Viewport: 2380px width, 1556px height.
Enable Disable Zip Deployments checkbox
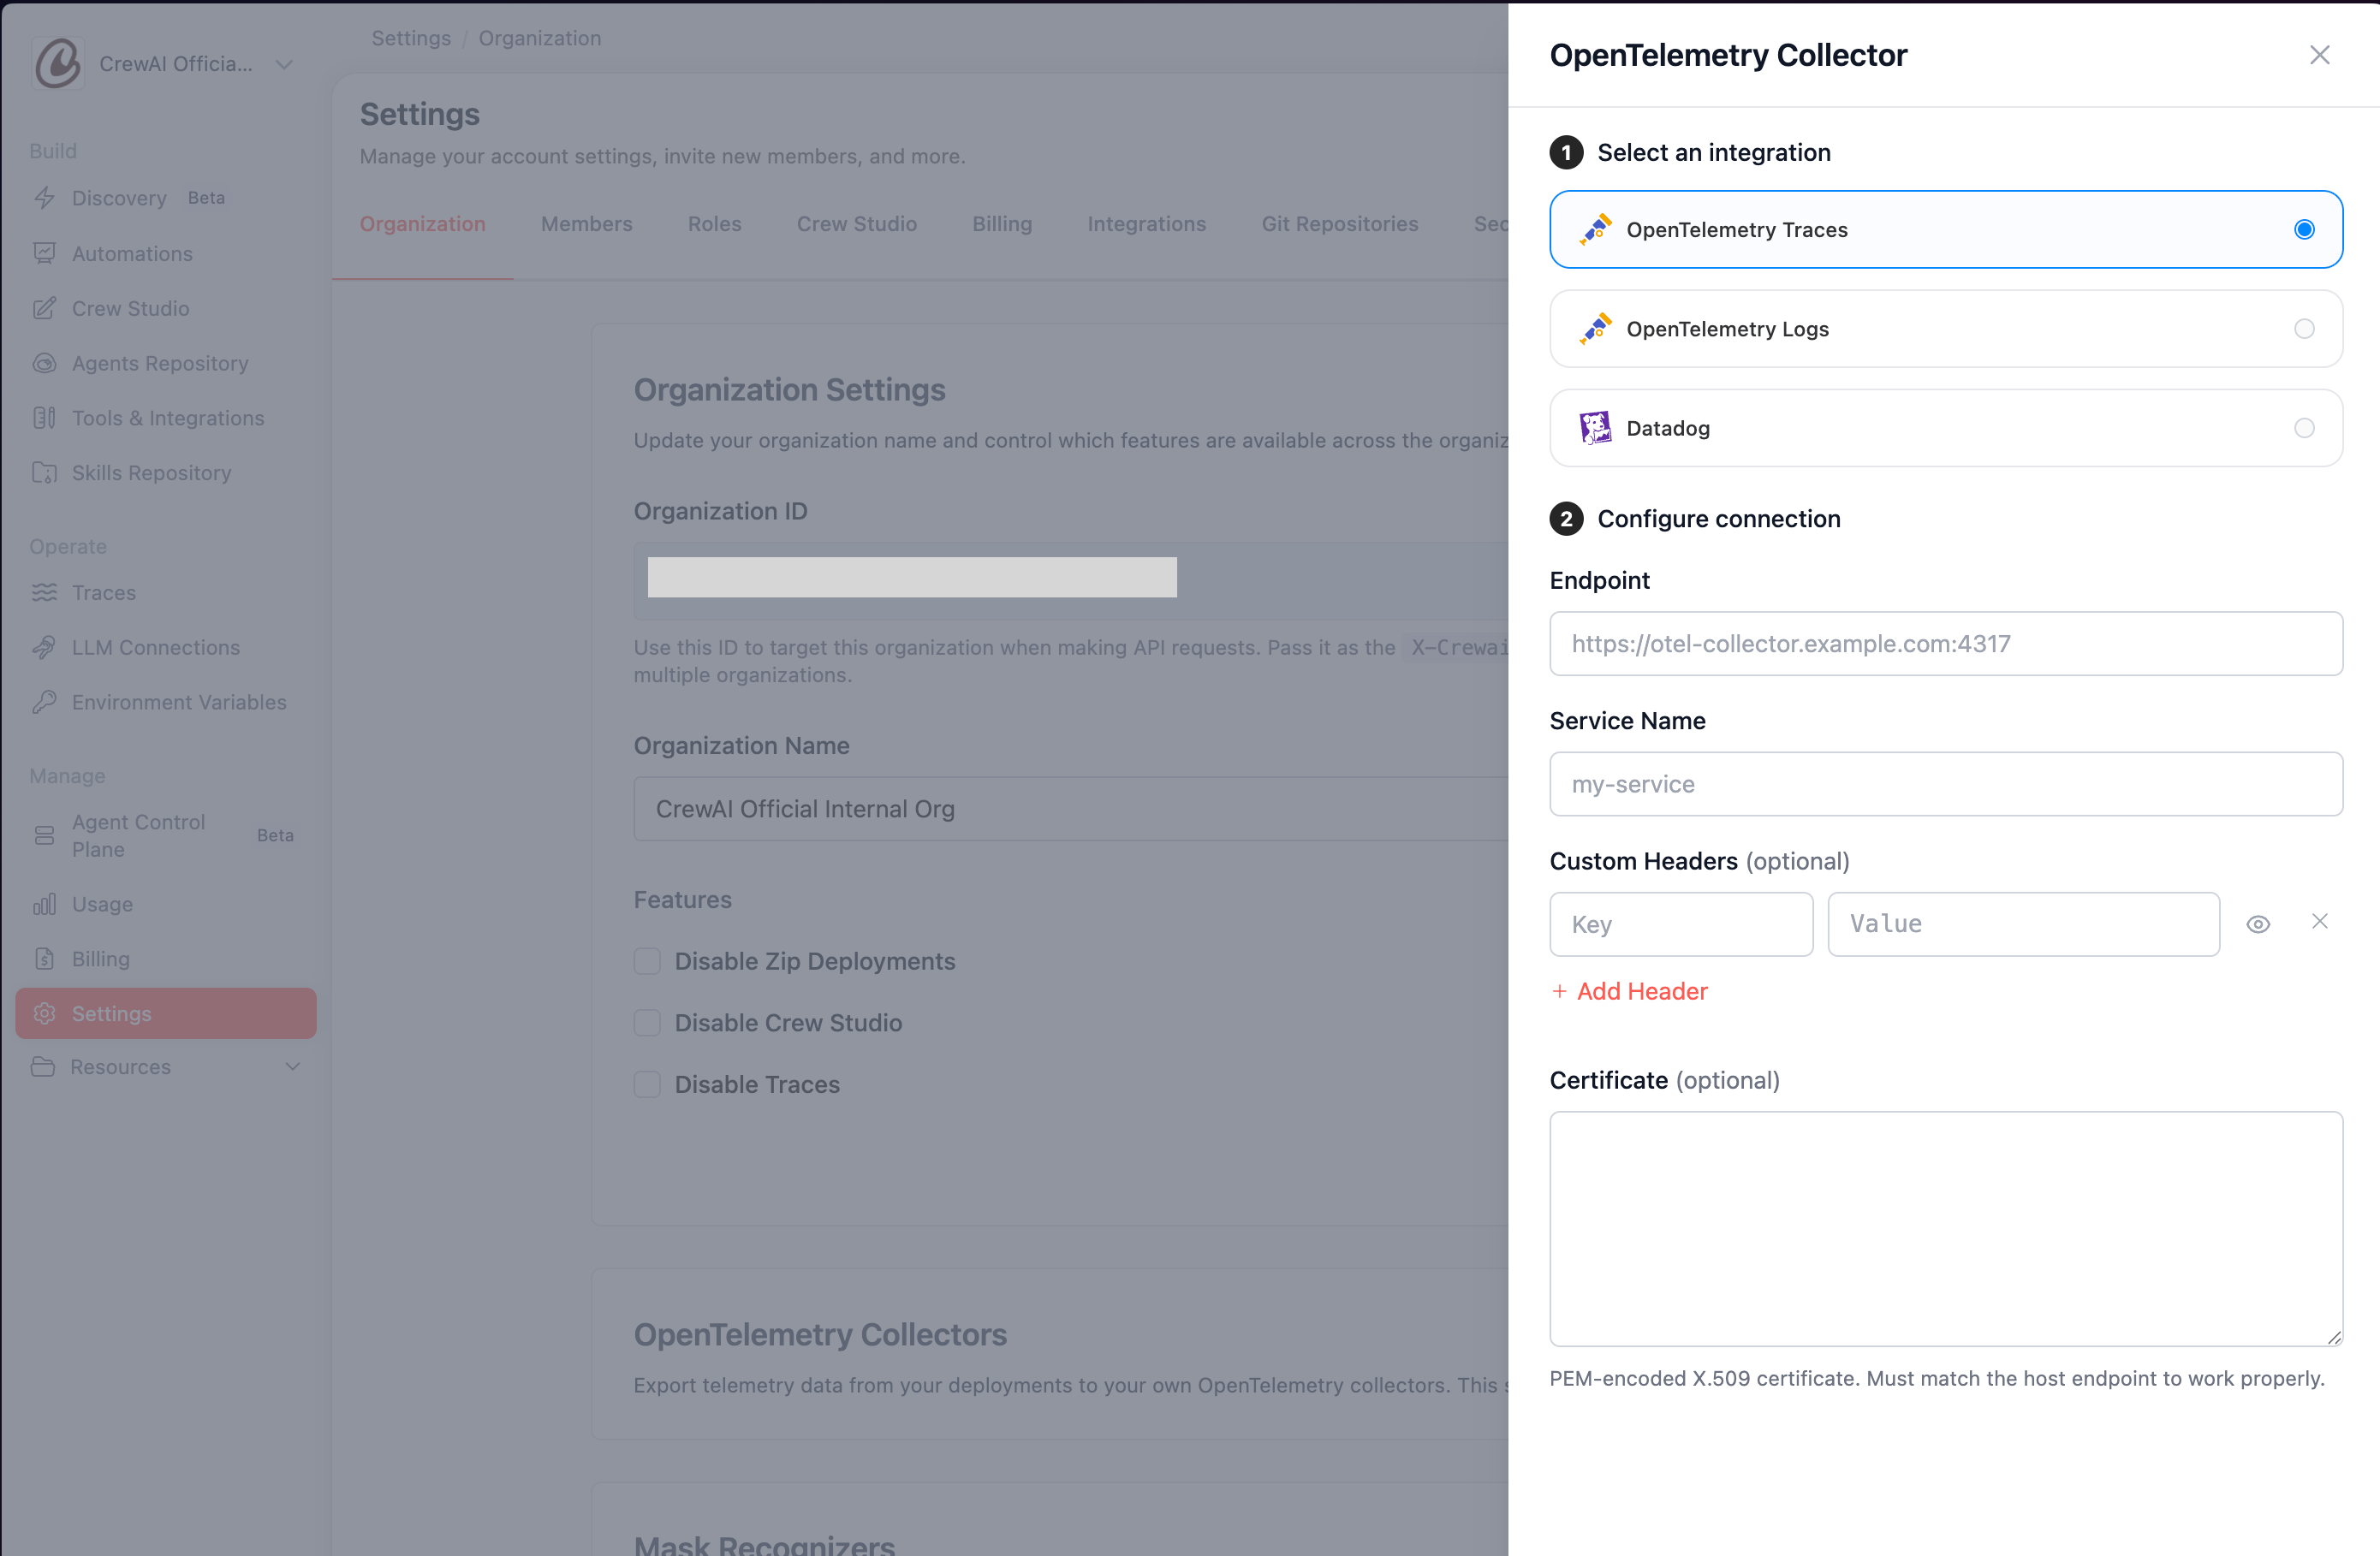point(647,961)
